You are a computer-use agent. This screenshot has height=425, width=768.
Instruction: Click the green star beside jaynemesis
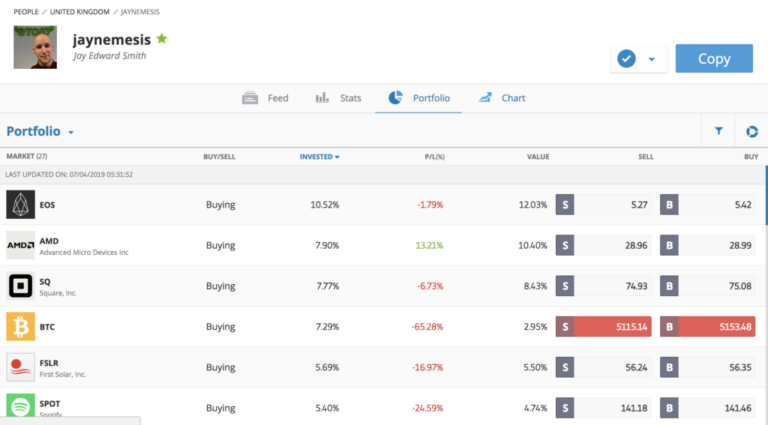coord(162,38)
